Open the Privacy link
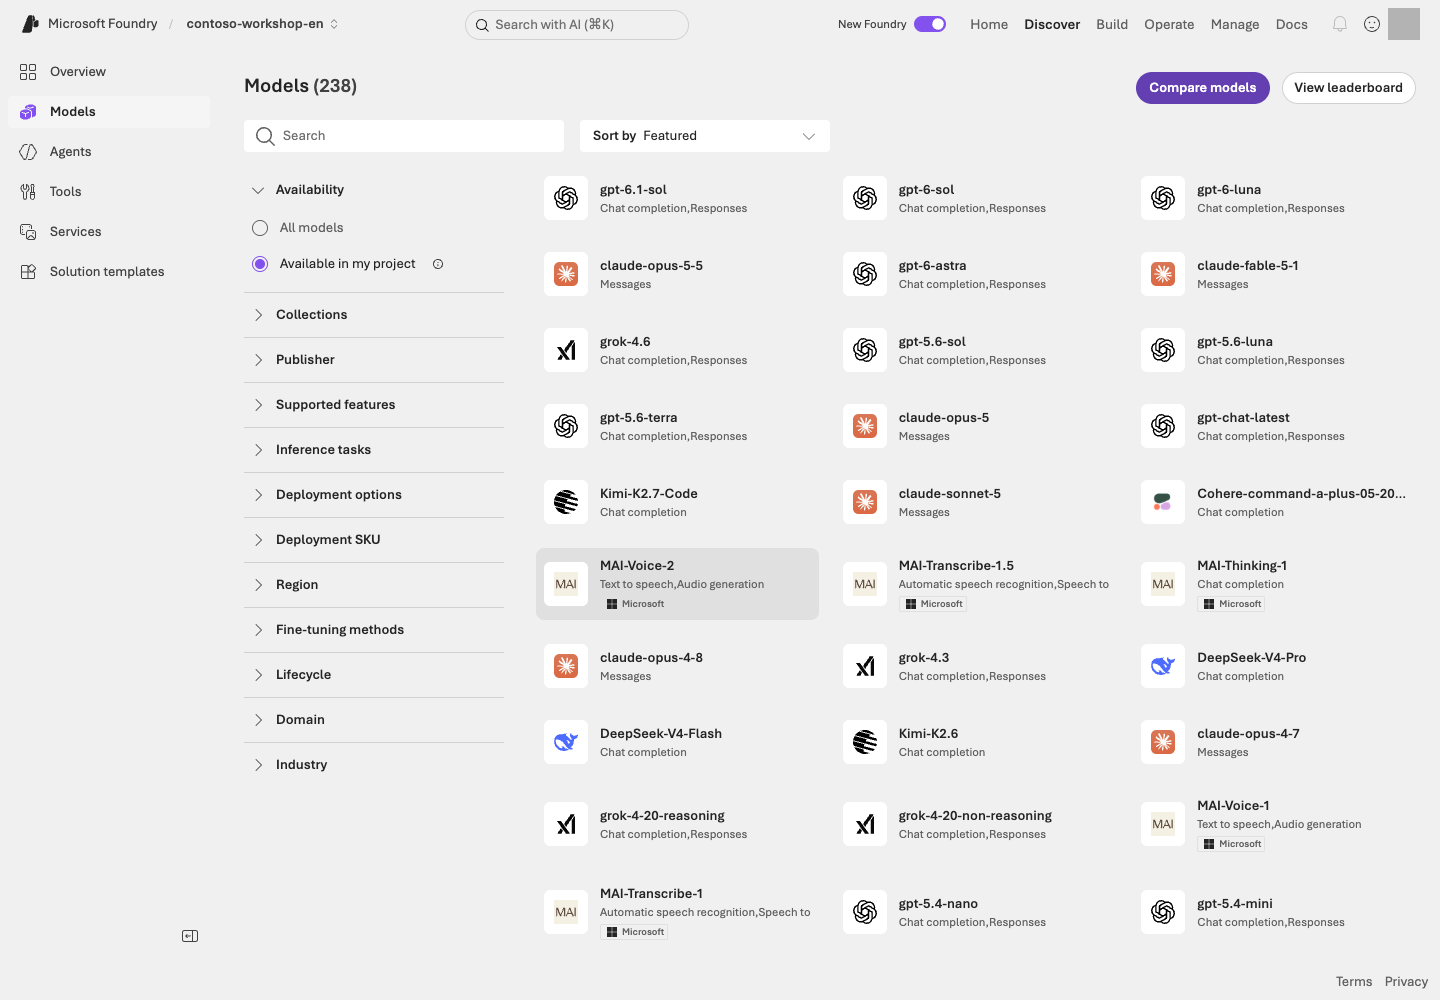 pyautogui.click(x=1406, y=982)
